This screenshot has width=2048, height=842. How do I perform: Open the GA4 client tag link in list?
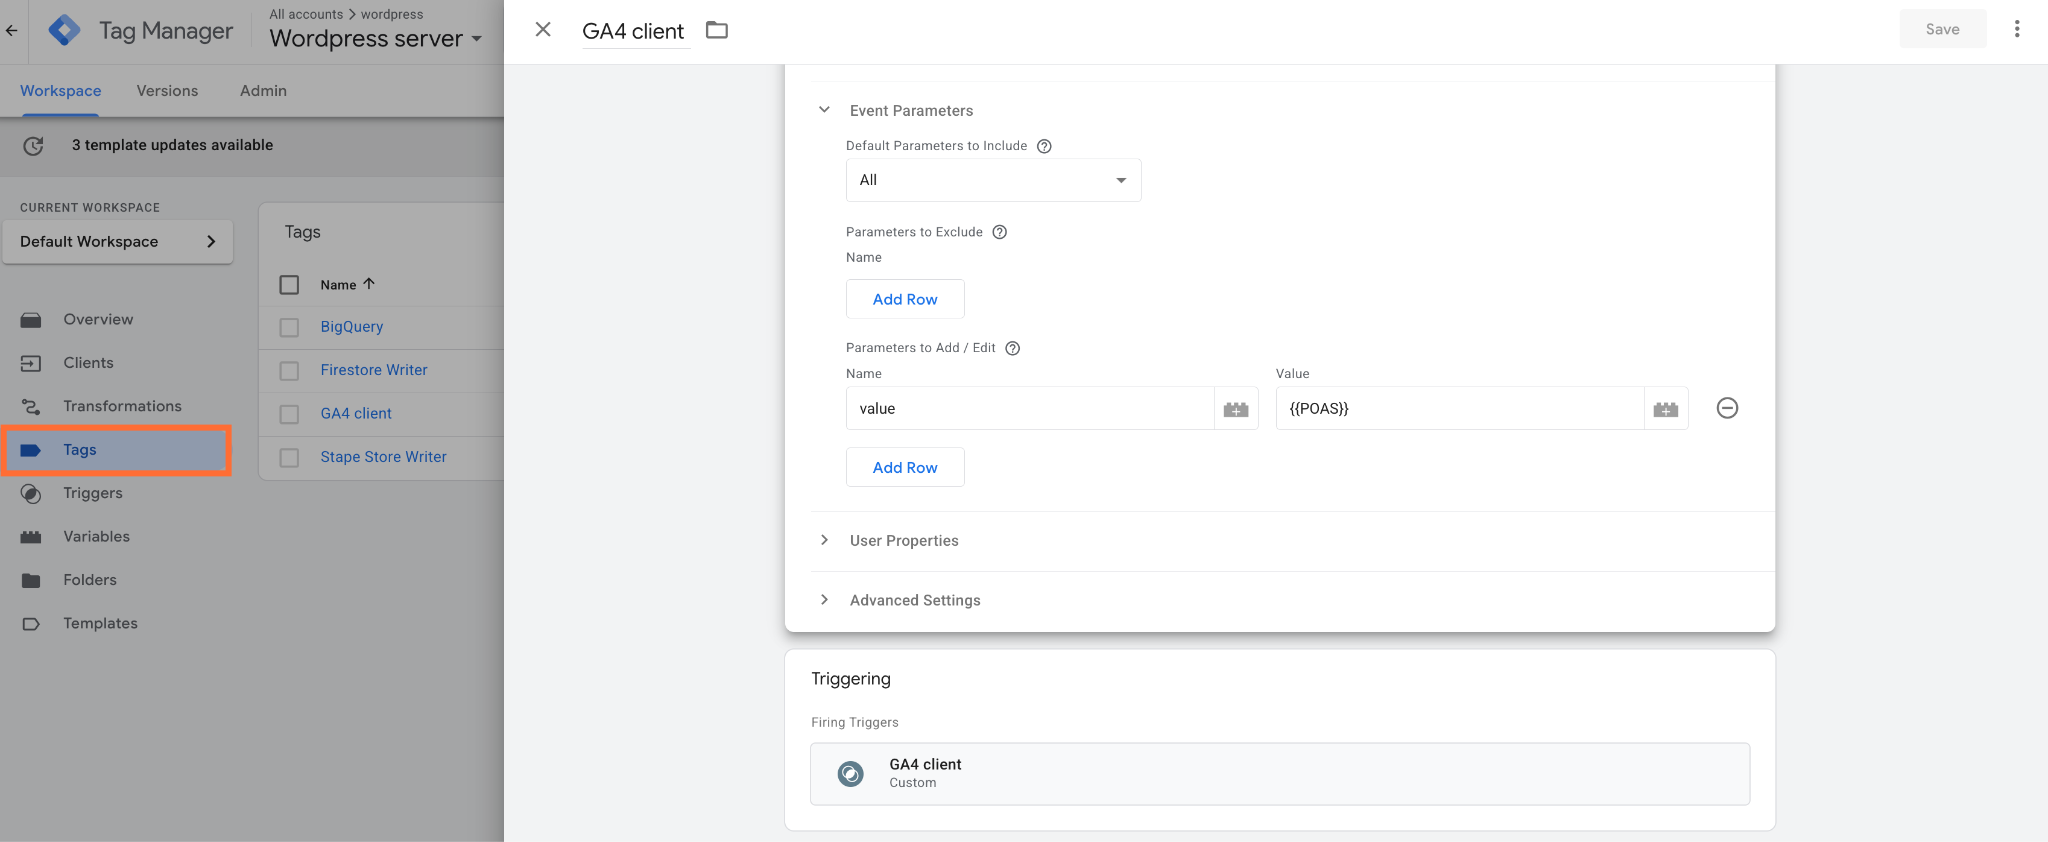pyautogui.click(x=356, y=414)
